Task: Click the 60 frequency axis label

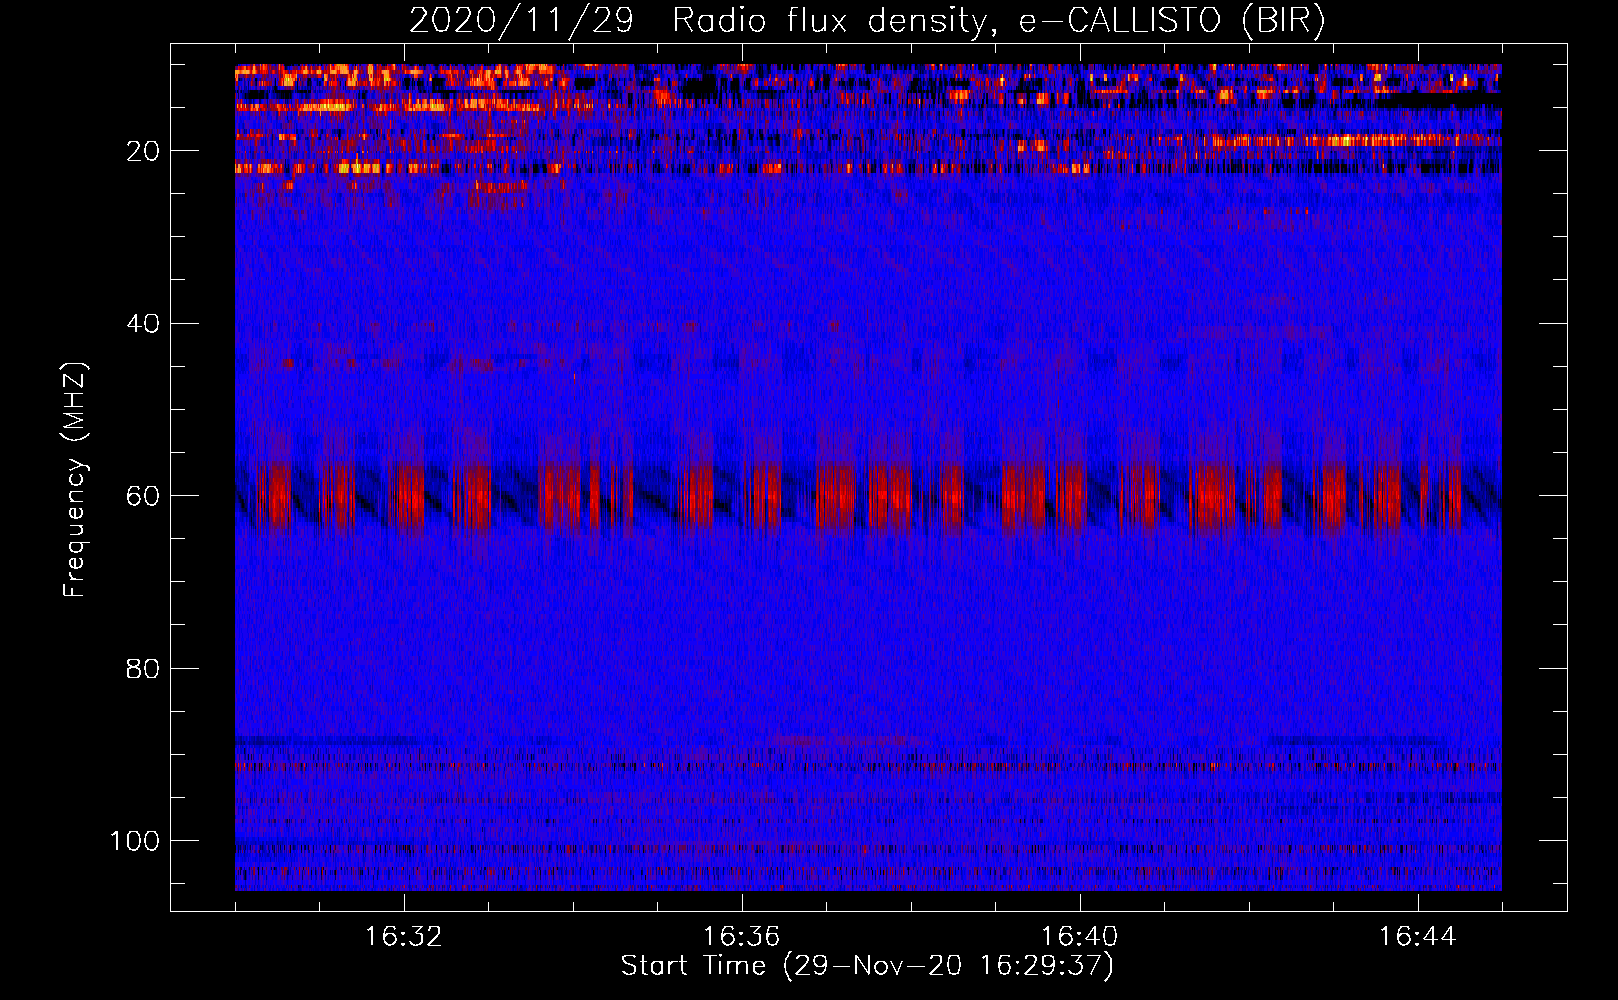Action: click(x=143, y=496)
